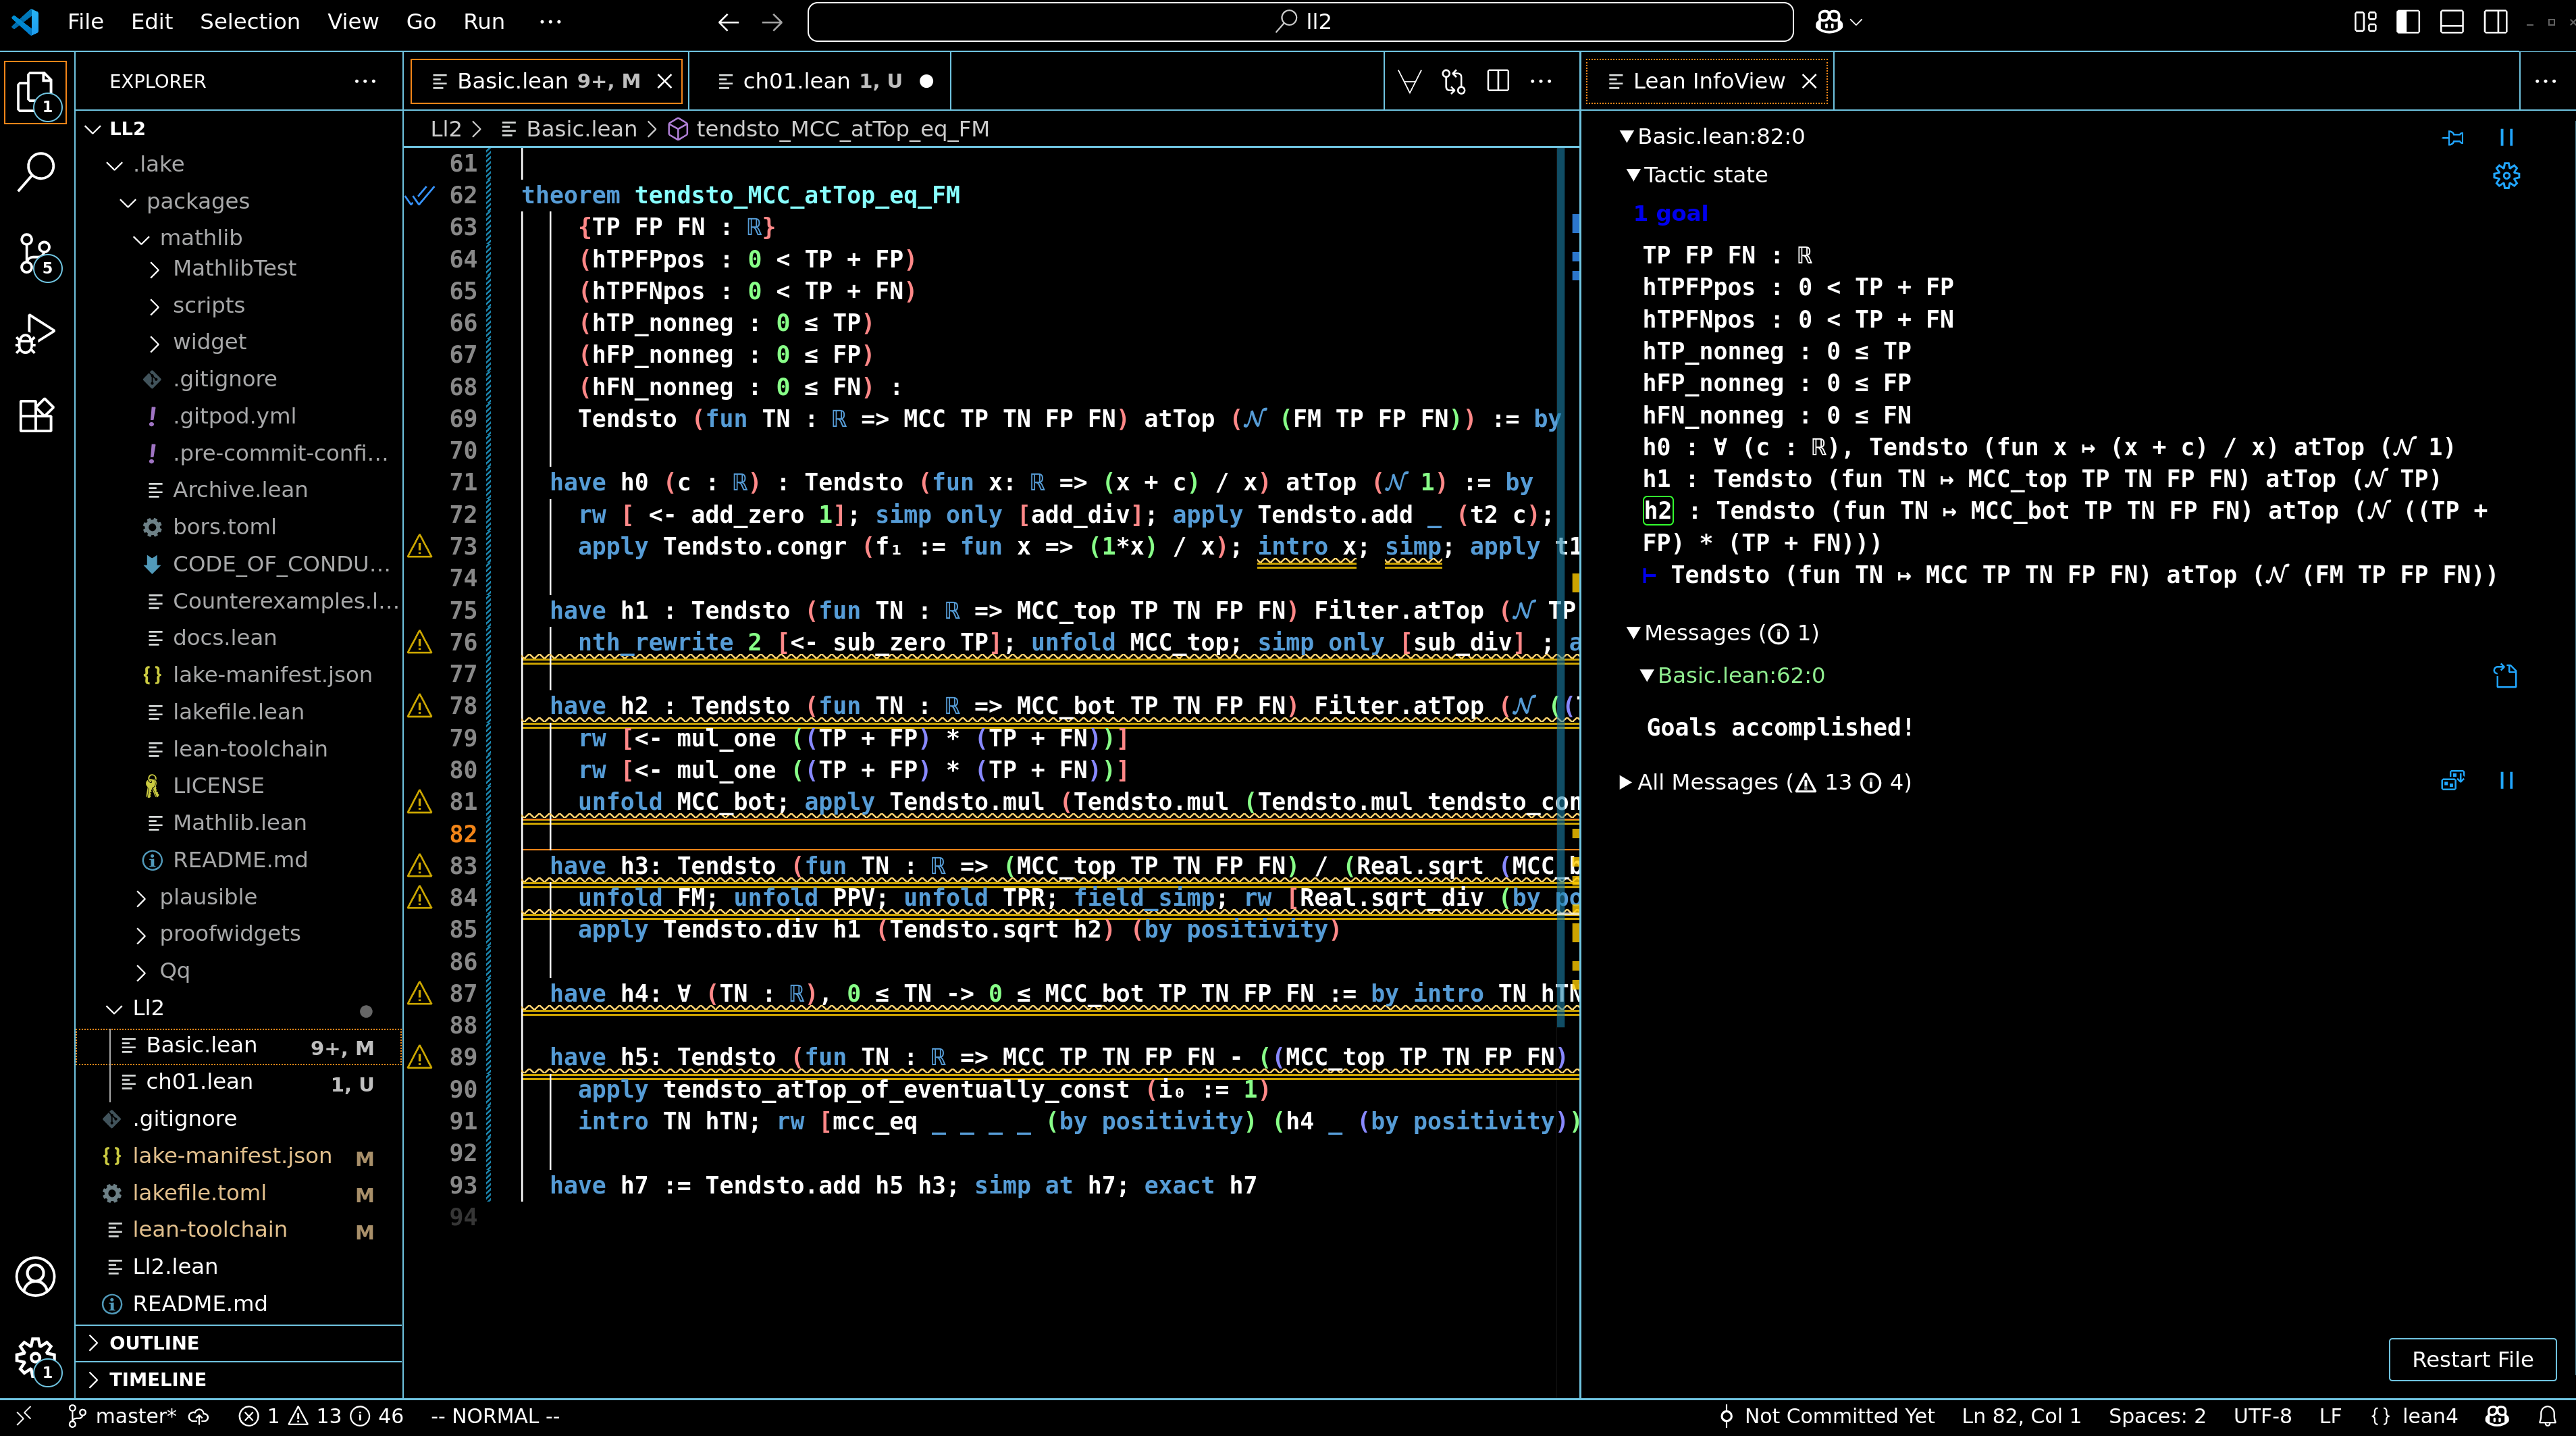Screen dimensions: 2576x1436
Task: Open the Source Control view
Action: 36,254
